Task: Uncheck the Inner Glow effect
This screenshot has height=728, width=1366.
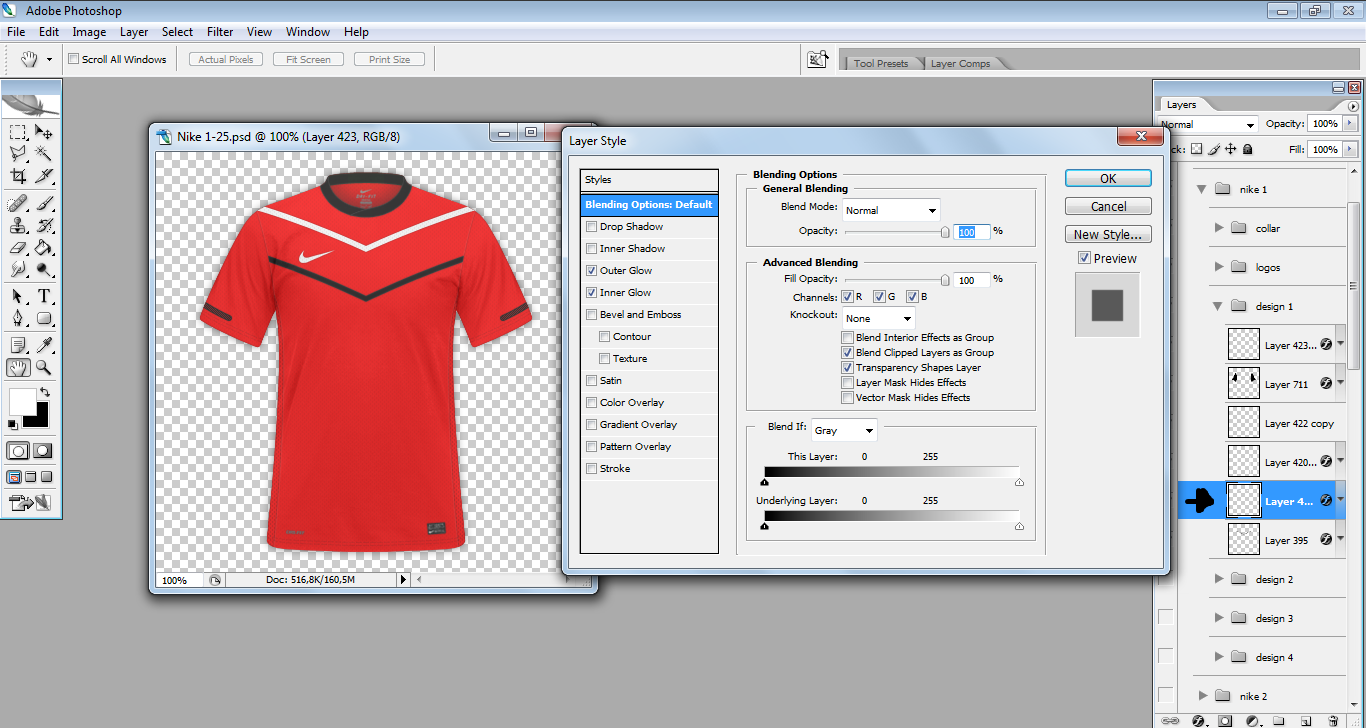Action: click(591, 293)
